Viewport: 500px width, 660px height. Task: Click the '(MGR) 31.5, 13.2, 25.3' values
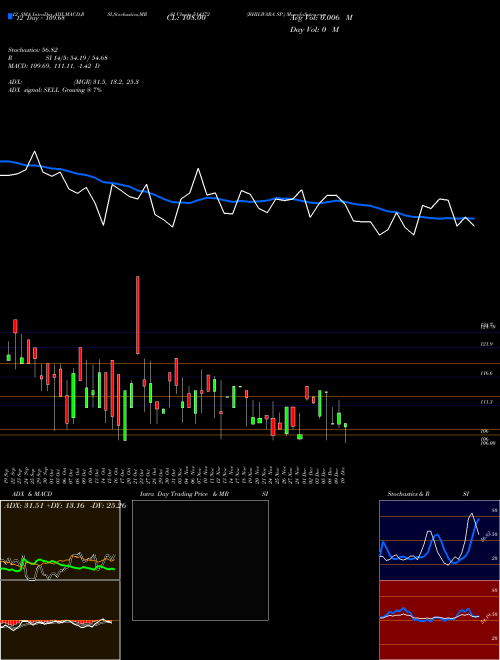click(x=106, y=82)
